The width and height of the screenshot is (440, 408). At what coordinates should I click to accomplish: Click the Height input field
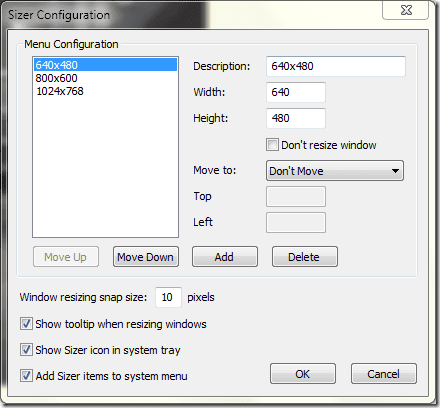[x=296, y=118]
